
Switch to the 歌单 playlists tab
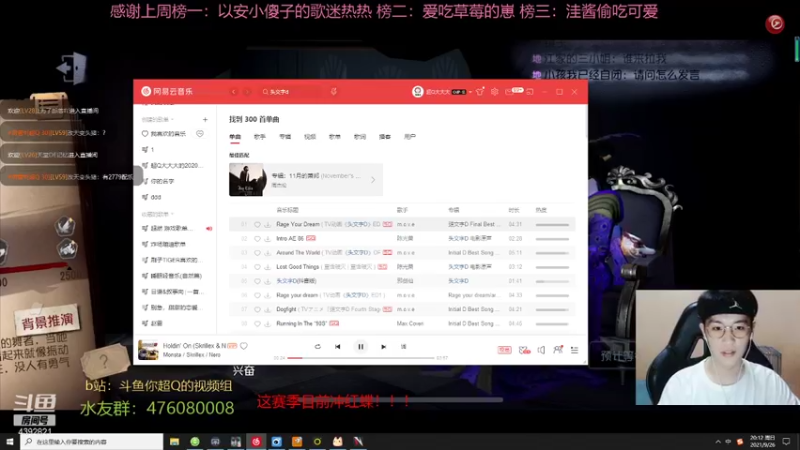click(x=335, y=137)
